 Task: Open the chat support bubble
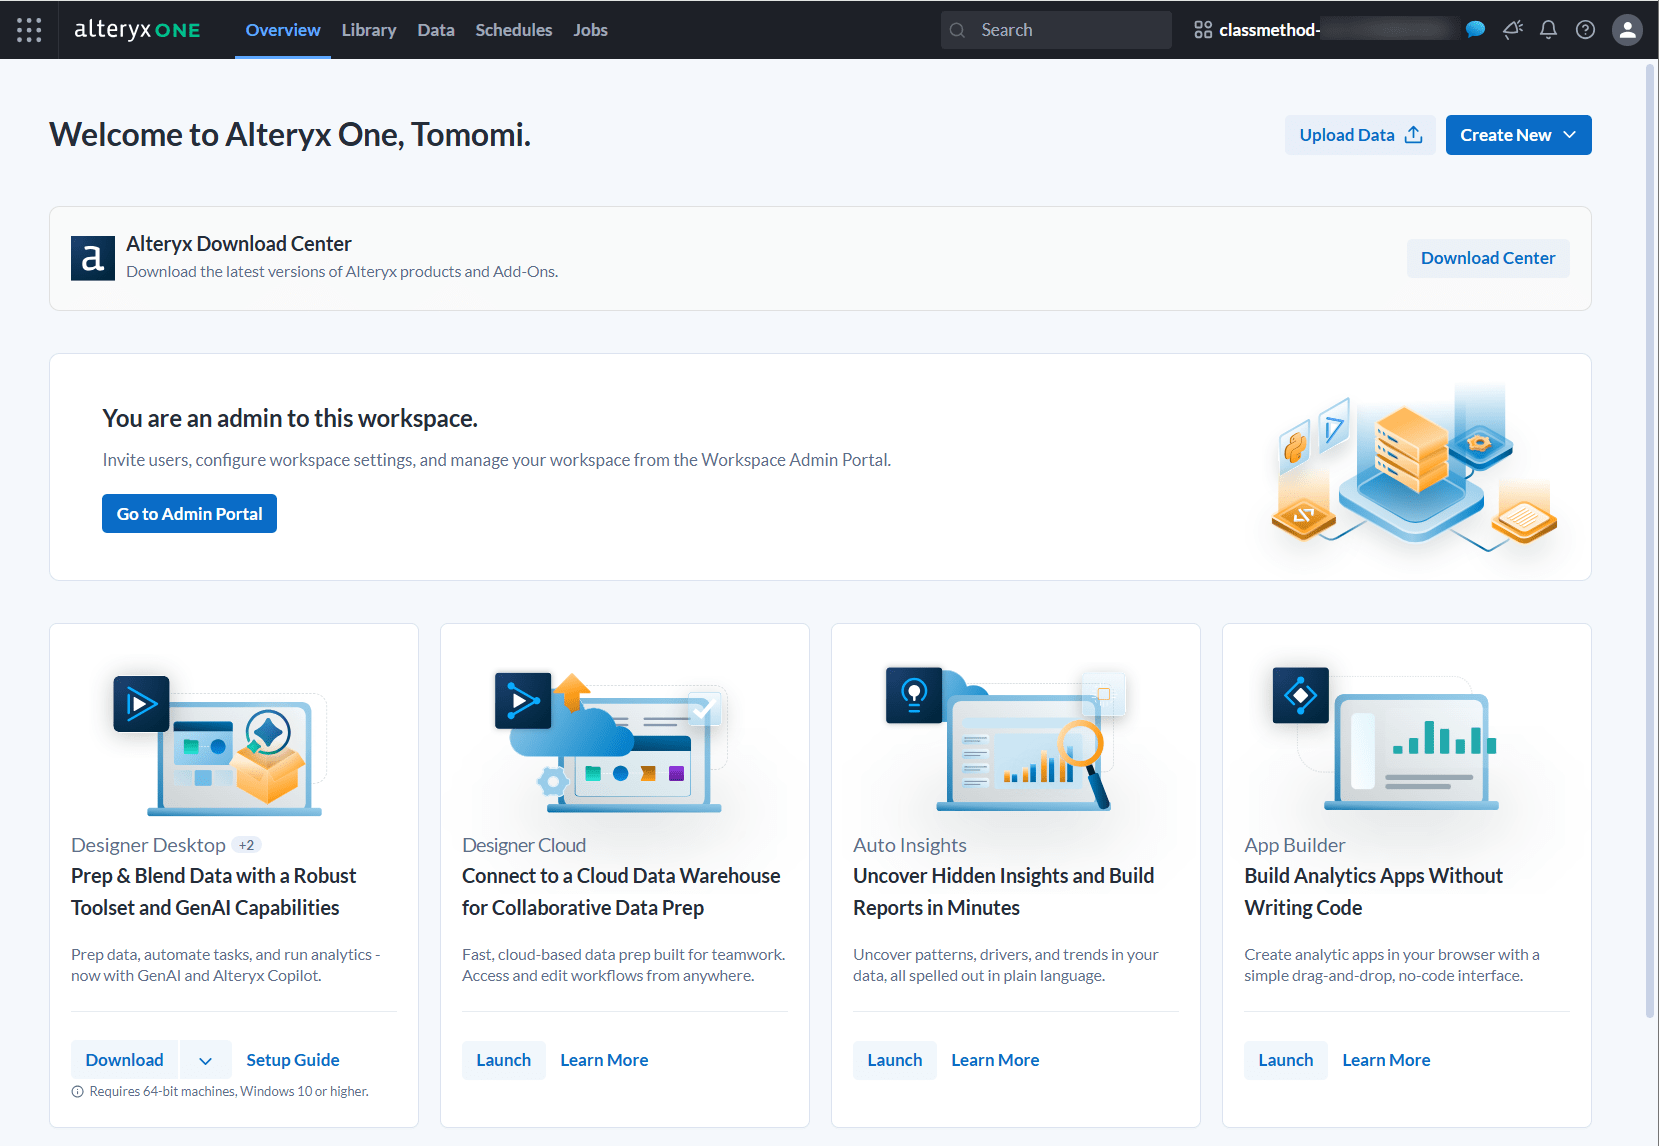click(1475, 30)
